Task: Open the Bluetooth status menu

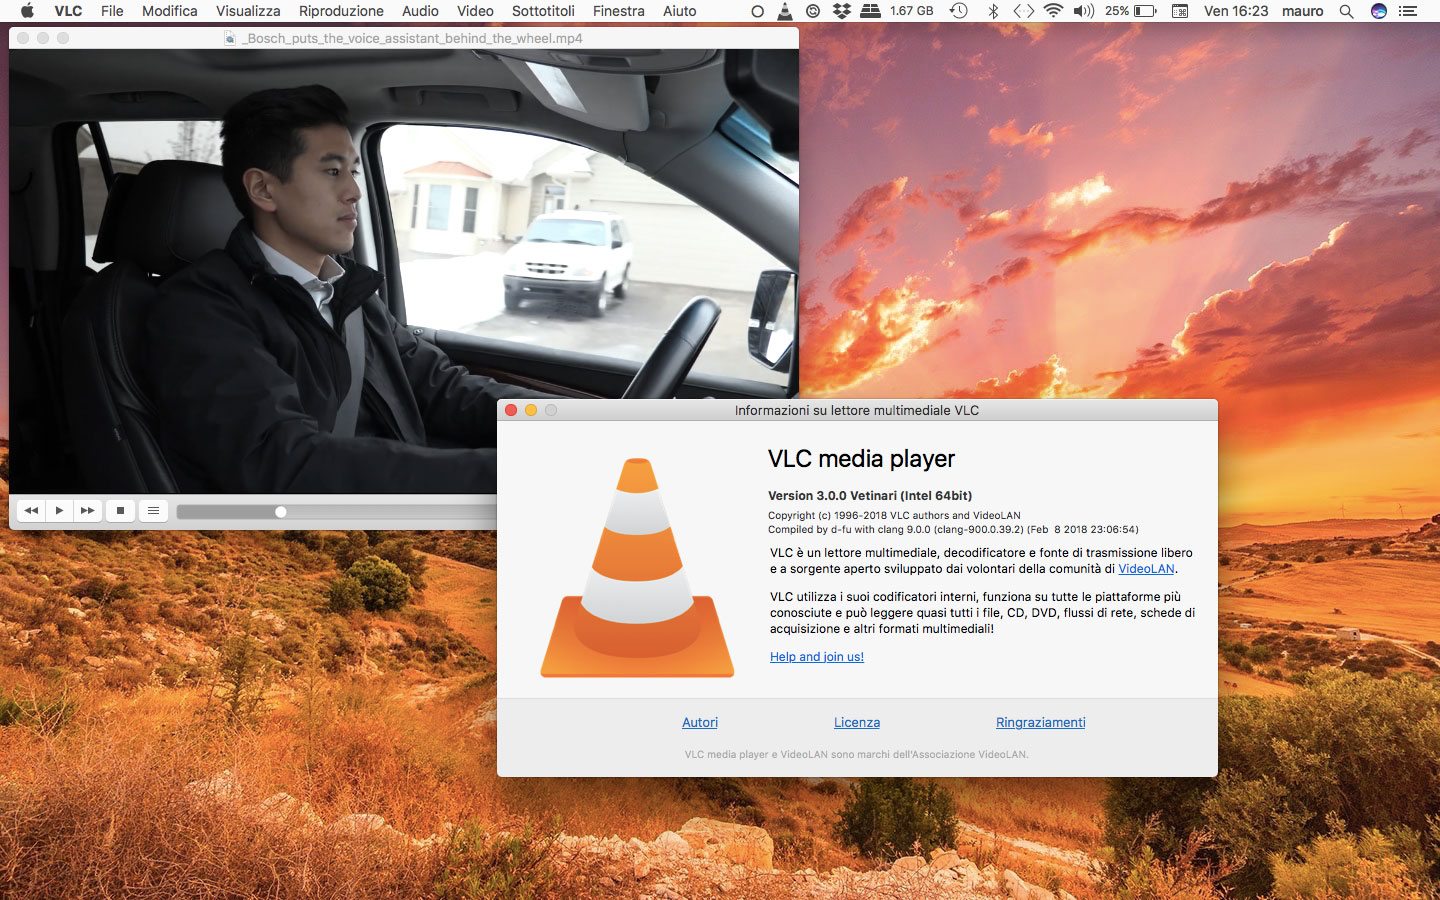Action: (993, 11)
